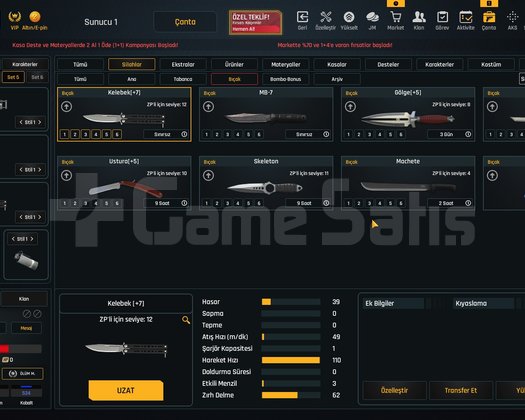Open the info icon beside Gölge 3 Gün
The image size is (525, 420).
[468, 134]
